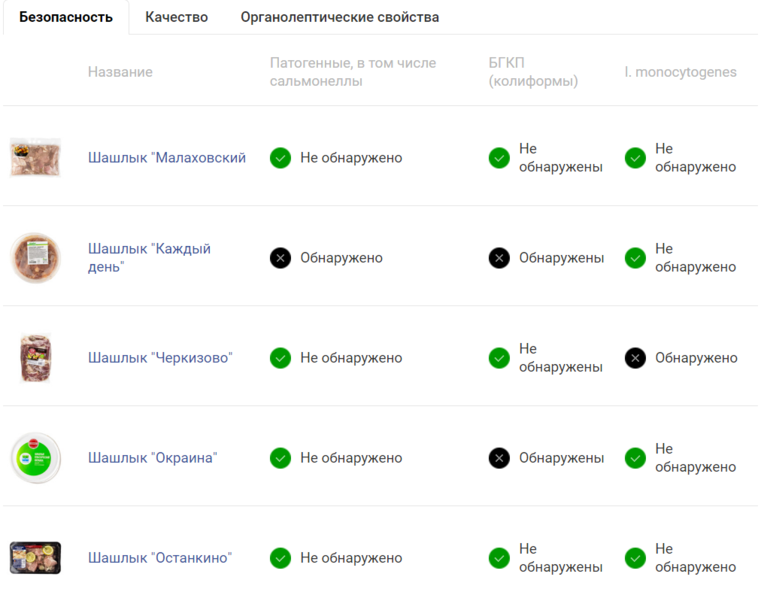Click the Шашлык "Малаховский thumbnail image
Screen dimensions: 770x598
pos(35,158)
